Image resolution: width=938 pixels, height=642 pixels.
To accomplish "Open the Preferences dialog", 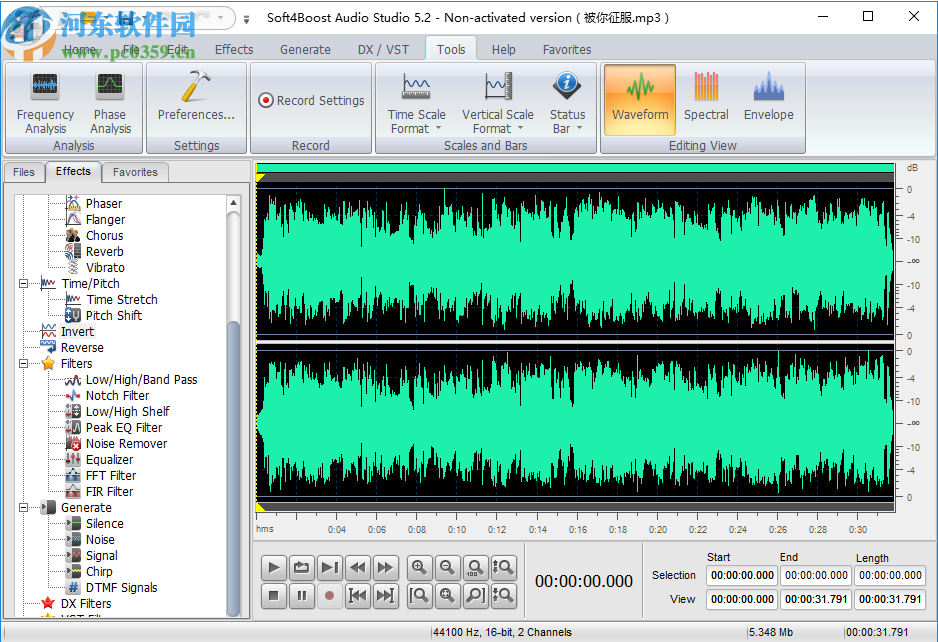I will point(196,100).
